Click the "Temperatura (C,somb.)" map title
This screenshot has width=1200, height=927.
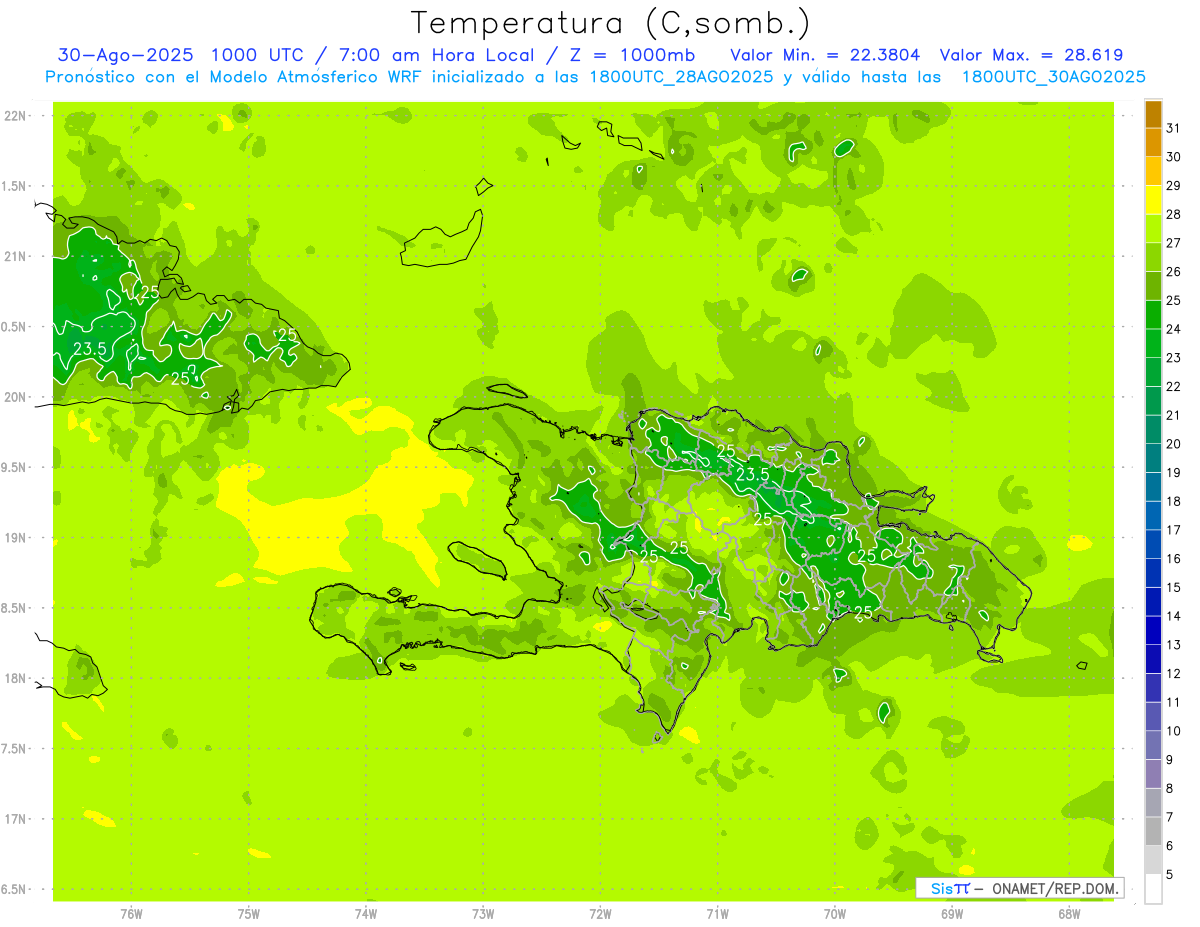tap(611, 22)
